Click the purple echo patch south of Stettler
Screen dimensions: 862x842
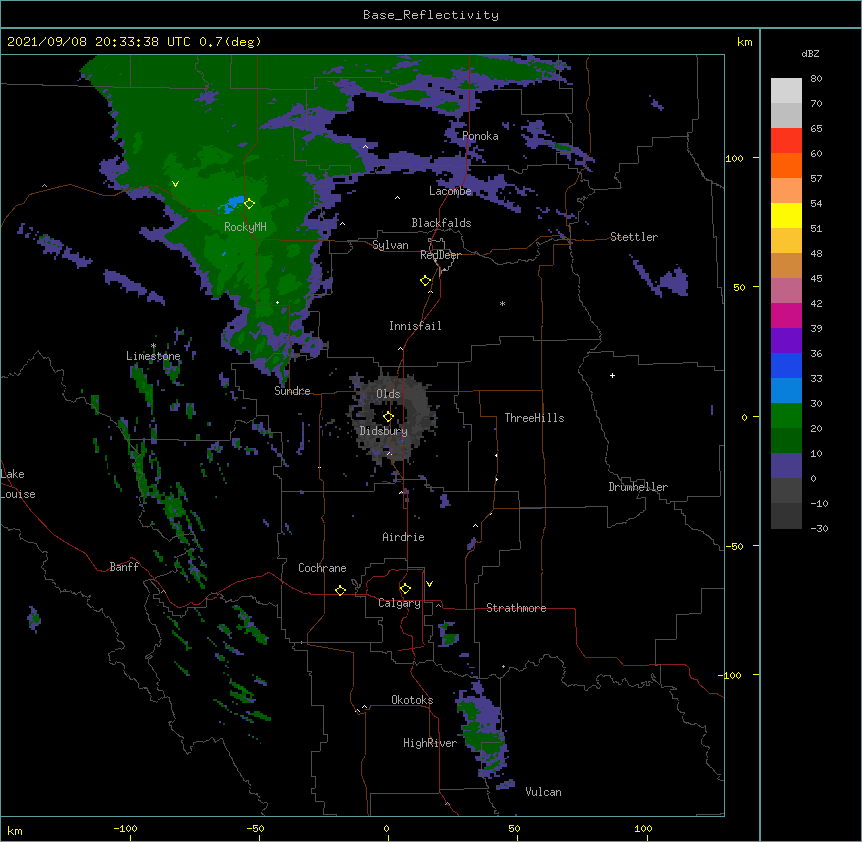pos(674,281)
